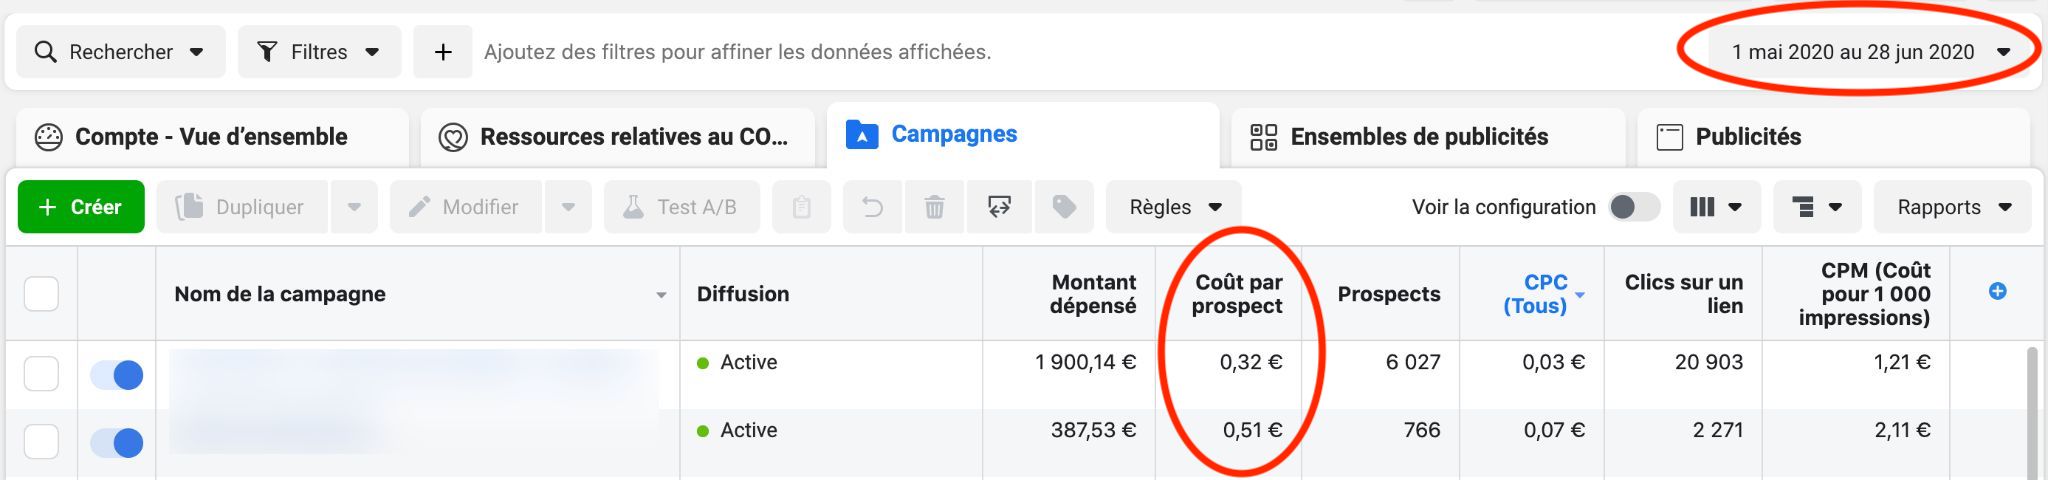Tick the select-all campaigns header checkbox
This screenshot has width=2048, height=480.
[41, 294]
